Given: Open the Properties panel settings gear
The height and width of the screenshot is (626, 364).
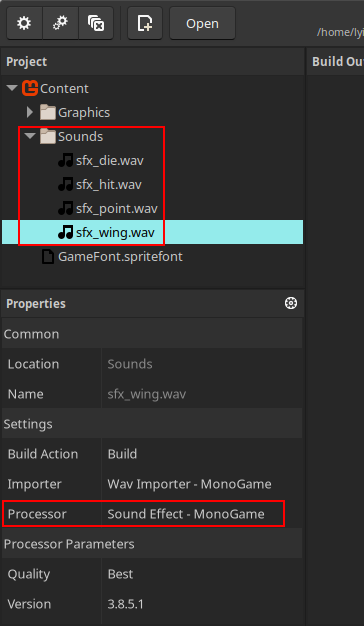Looking at the screenshot, I should (x=291, y=303).
